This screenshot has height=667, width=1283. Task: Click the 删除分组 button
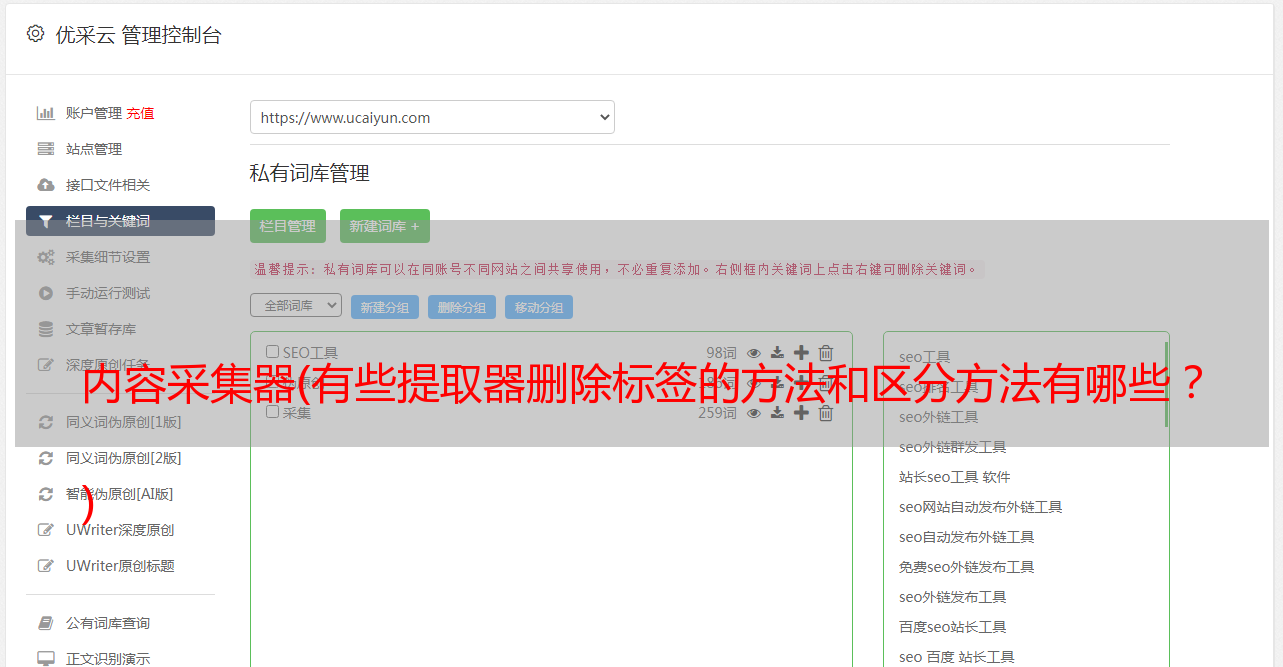(462, 307)
